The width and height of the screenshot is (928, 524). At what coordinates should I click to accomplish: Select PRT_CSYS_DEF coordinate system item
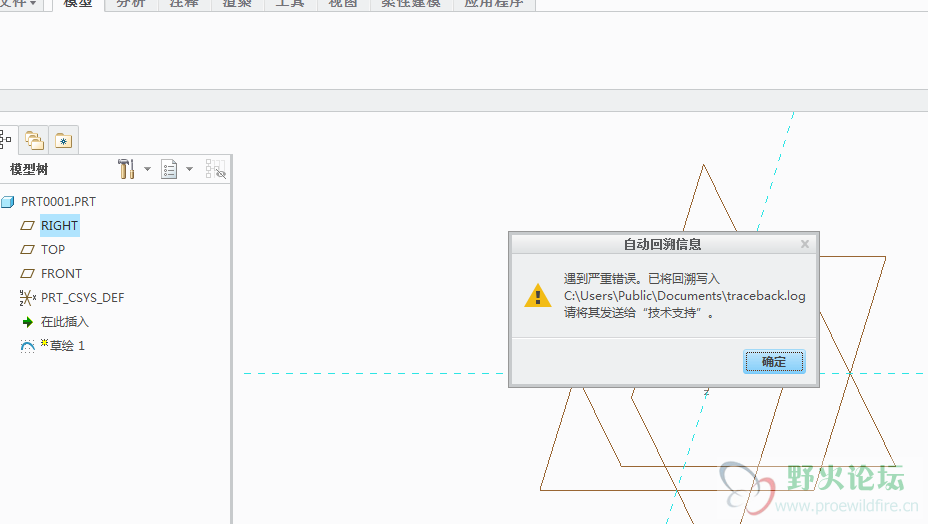tap(82, 298)
